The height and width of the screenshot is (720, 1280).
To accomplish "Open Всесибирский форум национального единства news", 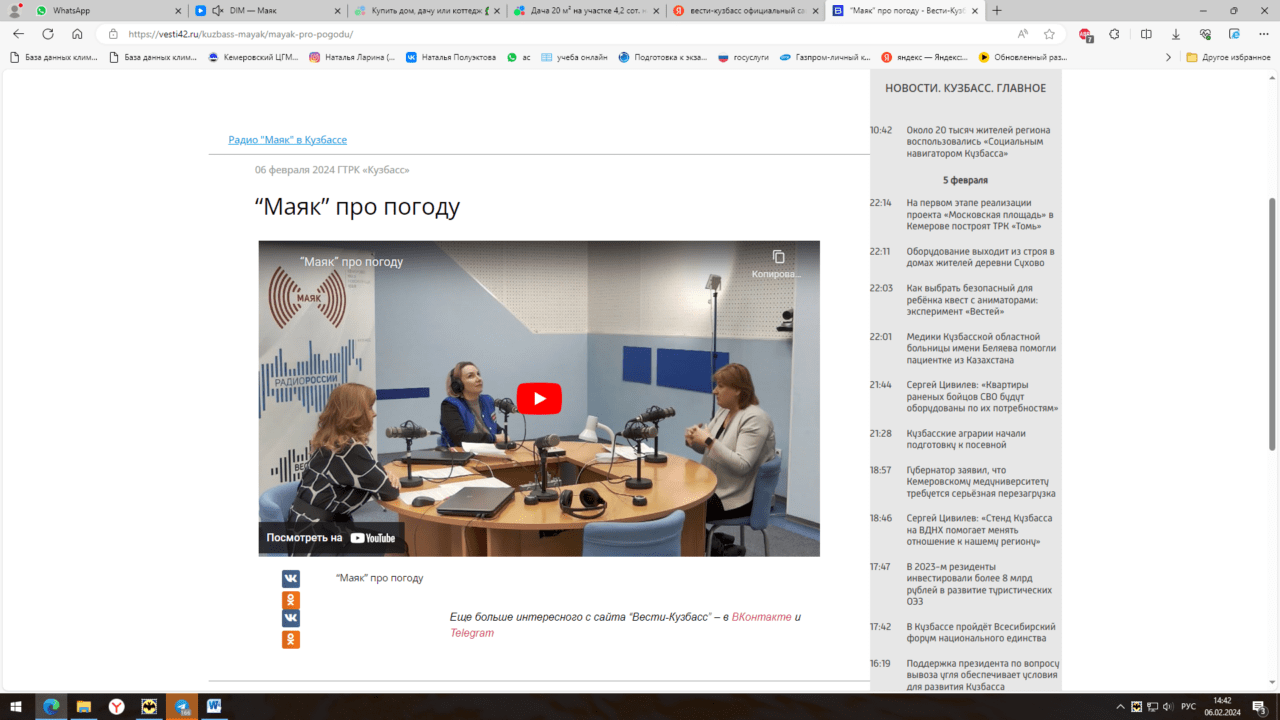I will pyautogui.click(x=981, y=633).
